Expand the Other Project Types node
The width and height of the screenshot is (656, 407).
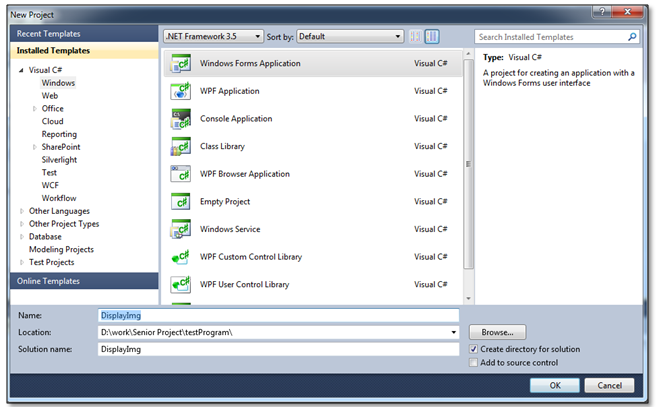pyautogui.click(x=22, y=224)
